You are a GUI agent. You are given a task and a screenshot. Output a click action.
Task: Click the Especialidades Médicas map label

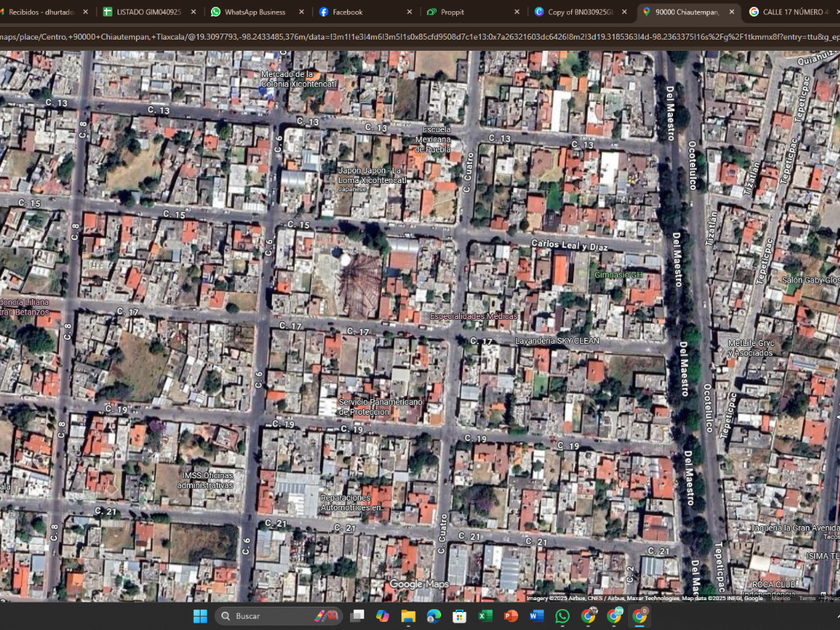pos(474,316)
